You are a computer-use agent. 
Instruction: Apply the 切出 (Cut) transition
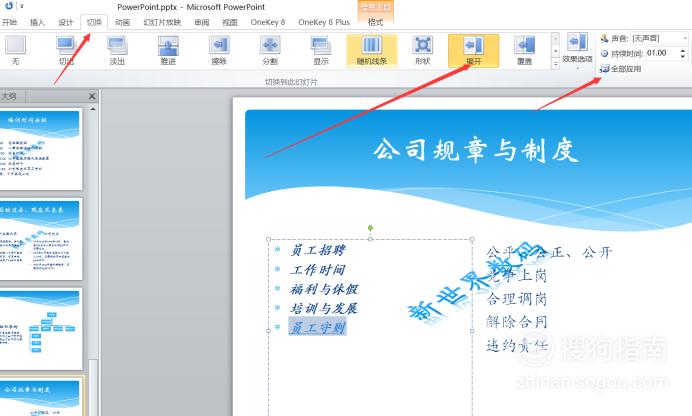[x=66, y=51]
